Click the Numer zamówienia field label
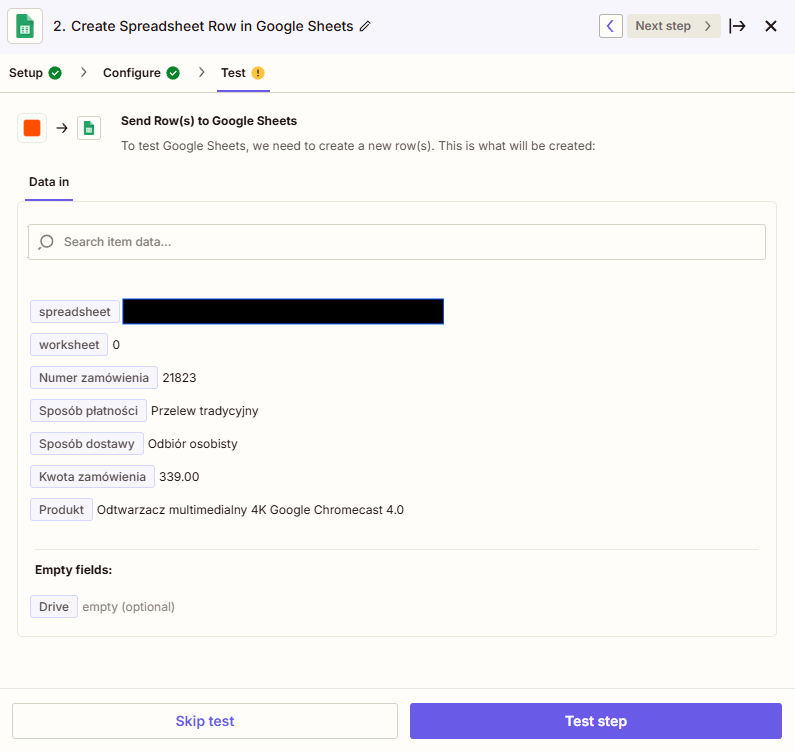 tap(94, 378)
